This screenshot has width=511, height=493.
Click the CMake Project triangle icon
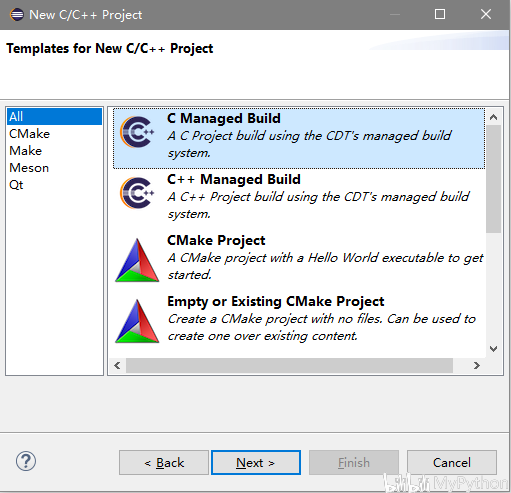pos(137,260)
